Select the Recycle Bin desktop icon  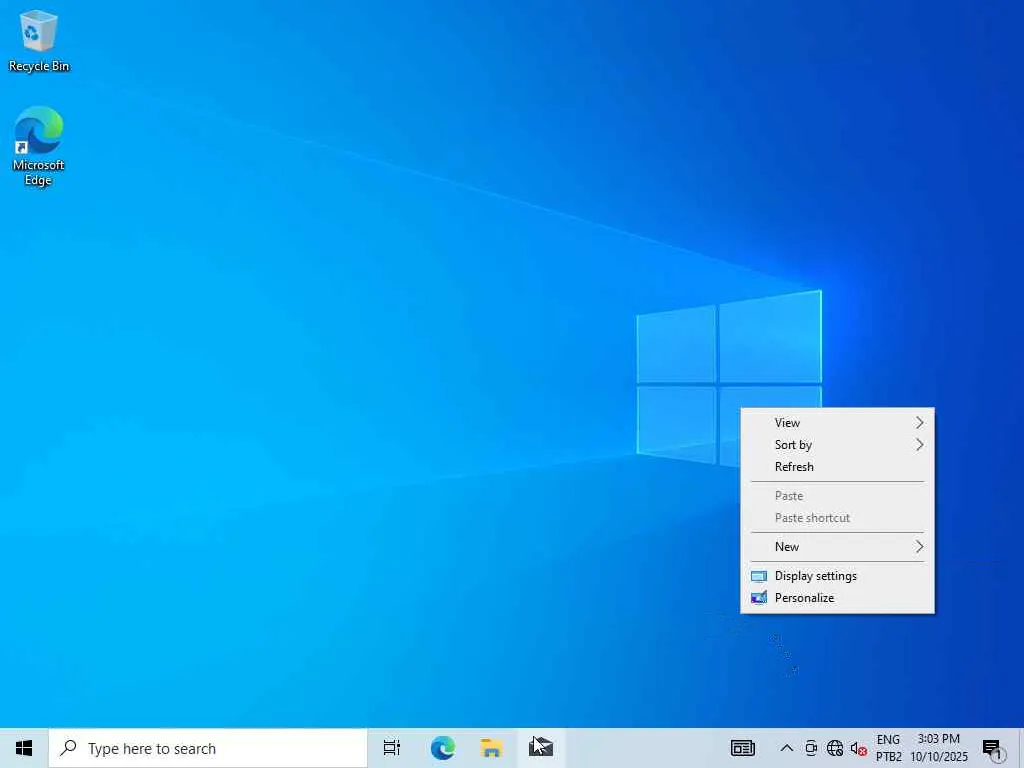click(x=39, y=40)
